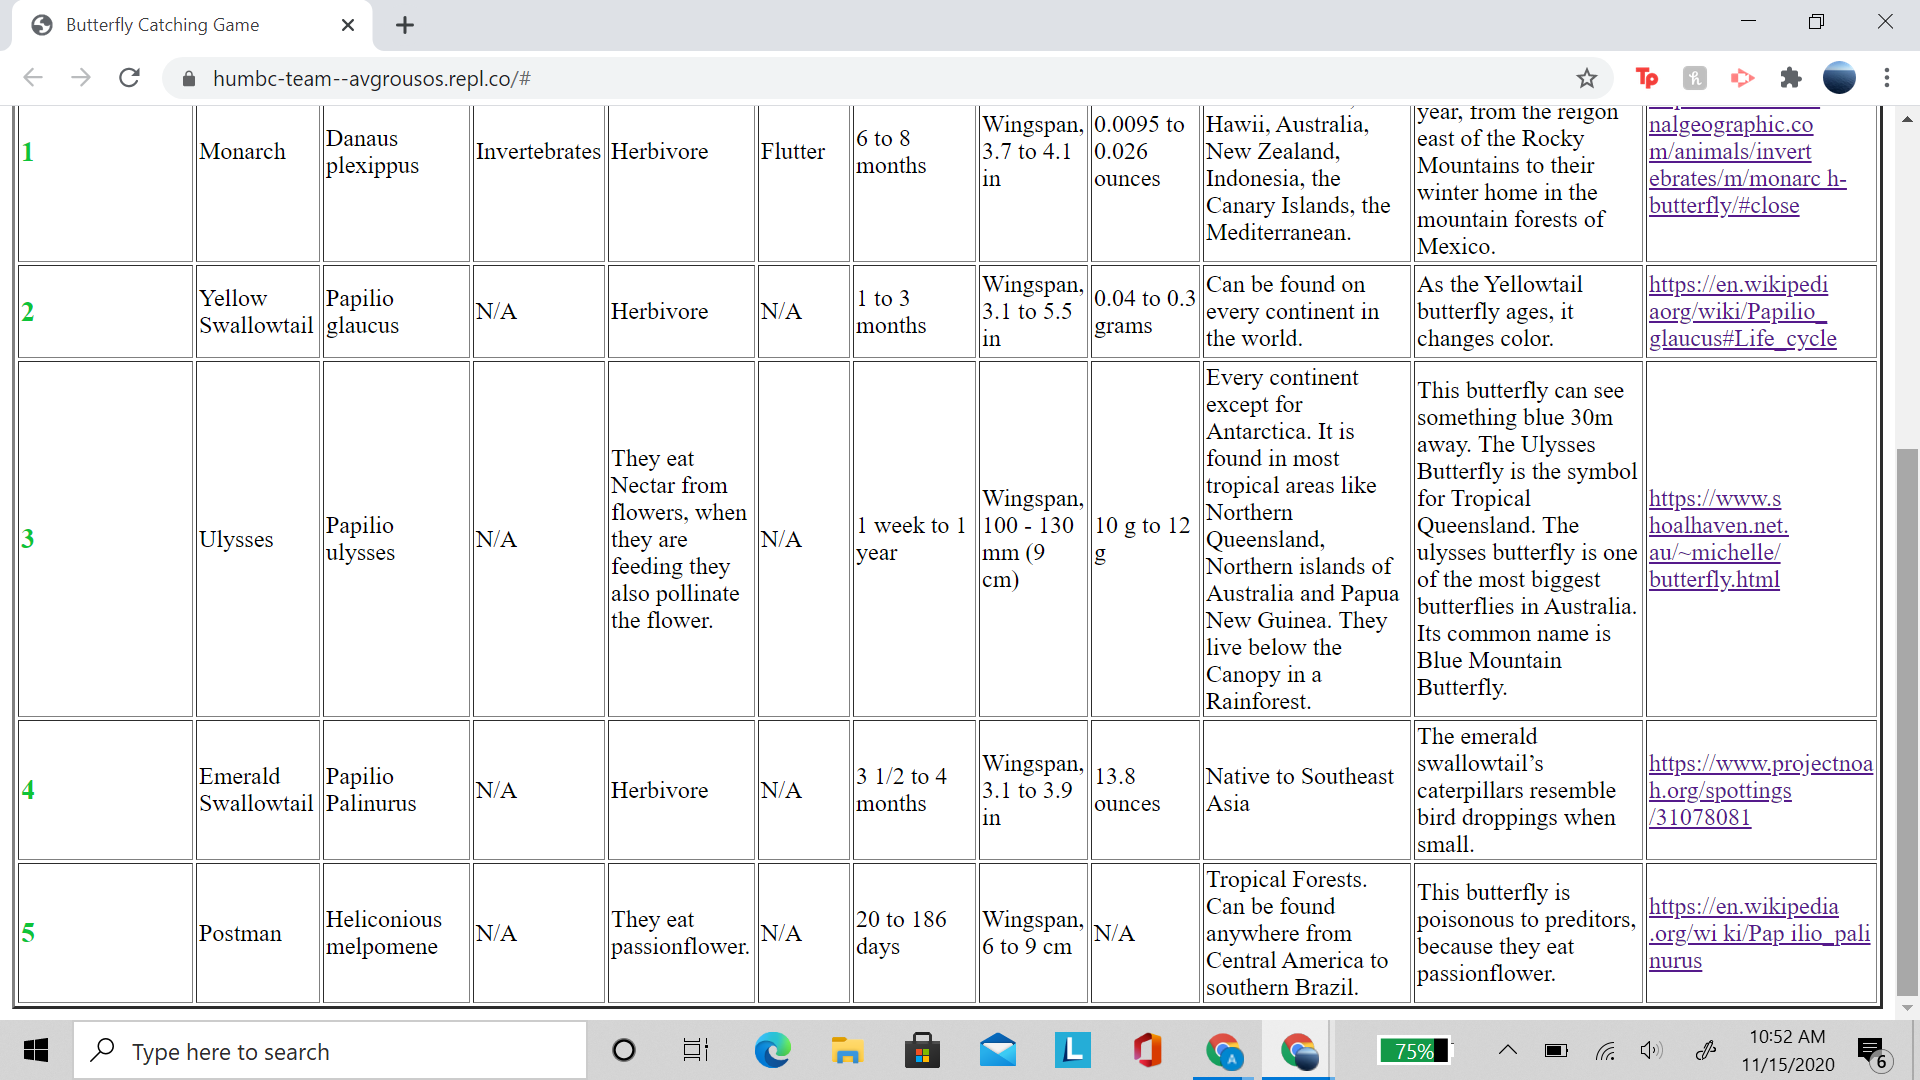Go back with the back arrow
This screenshot has height=1080, width=1920.
coord(33,78)
